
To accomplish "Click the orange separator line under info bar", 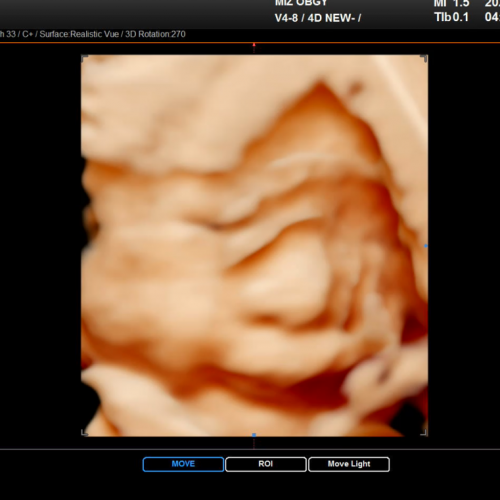I will point(250,43).
